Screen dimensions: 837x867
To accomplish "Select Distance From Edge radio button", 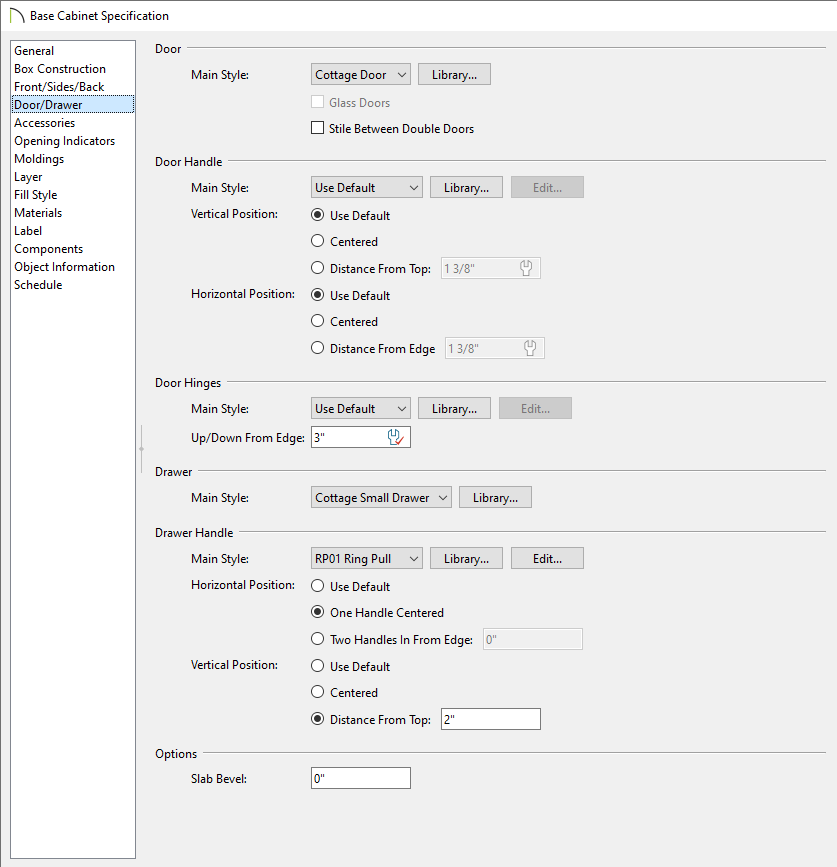I will point(317,348).
